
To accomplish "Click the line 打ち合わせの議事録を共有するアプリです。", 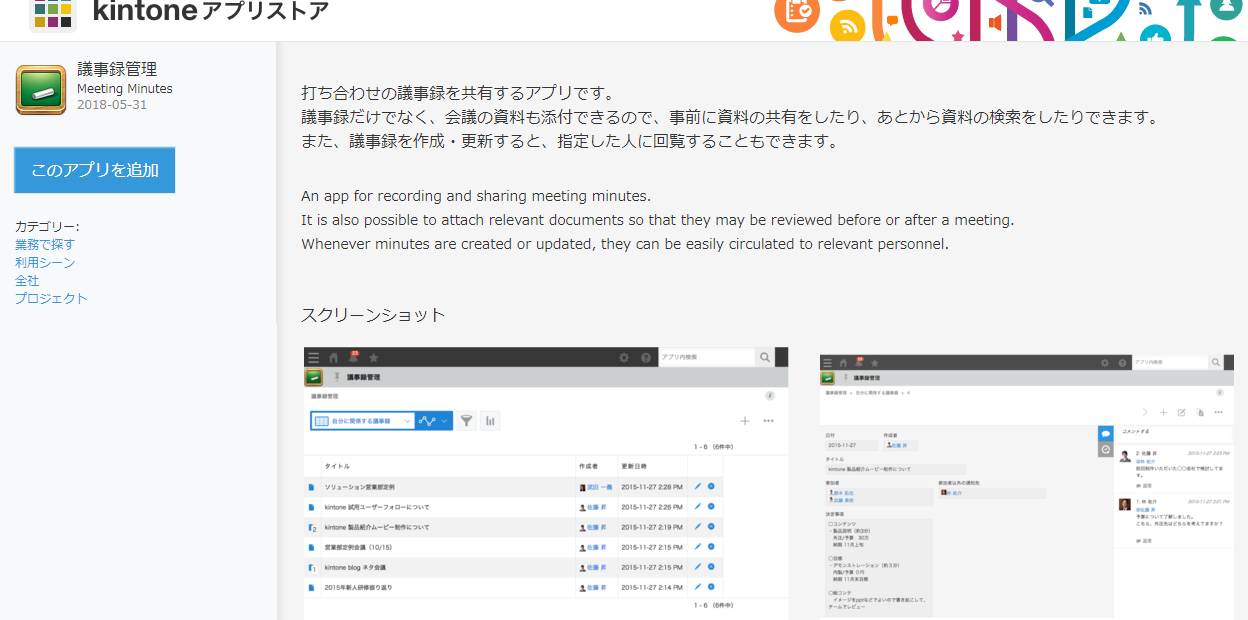I will 457,93.
